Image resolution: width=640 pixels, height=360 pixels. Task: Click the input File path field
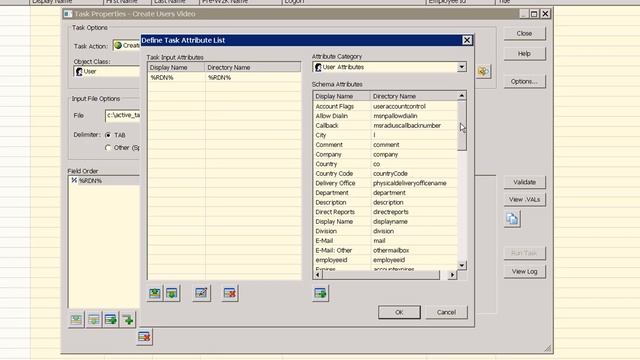[122, 116]
